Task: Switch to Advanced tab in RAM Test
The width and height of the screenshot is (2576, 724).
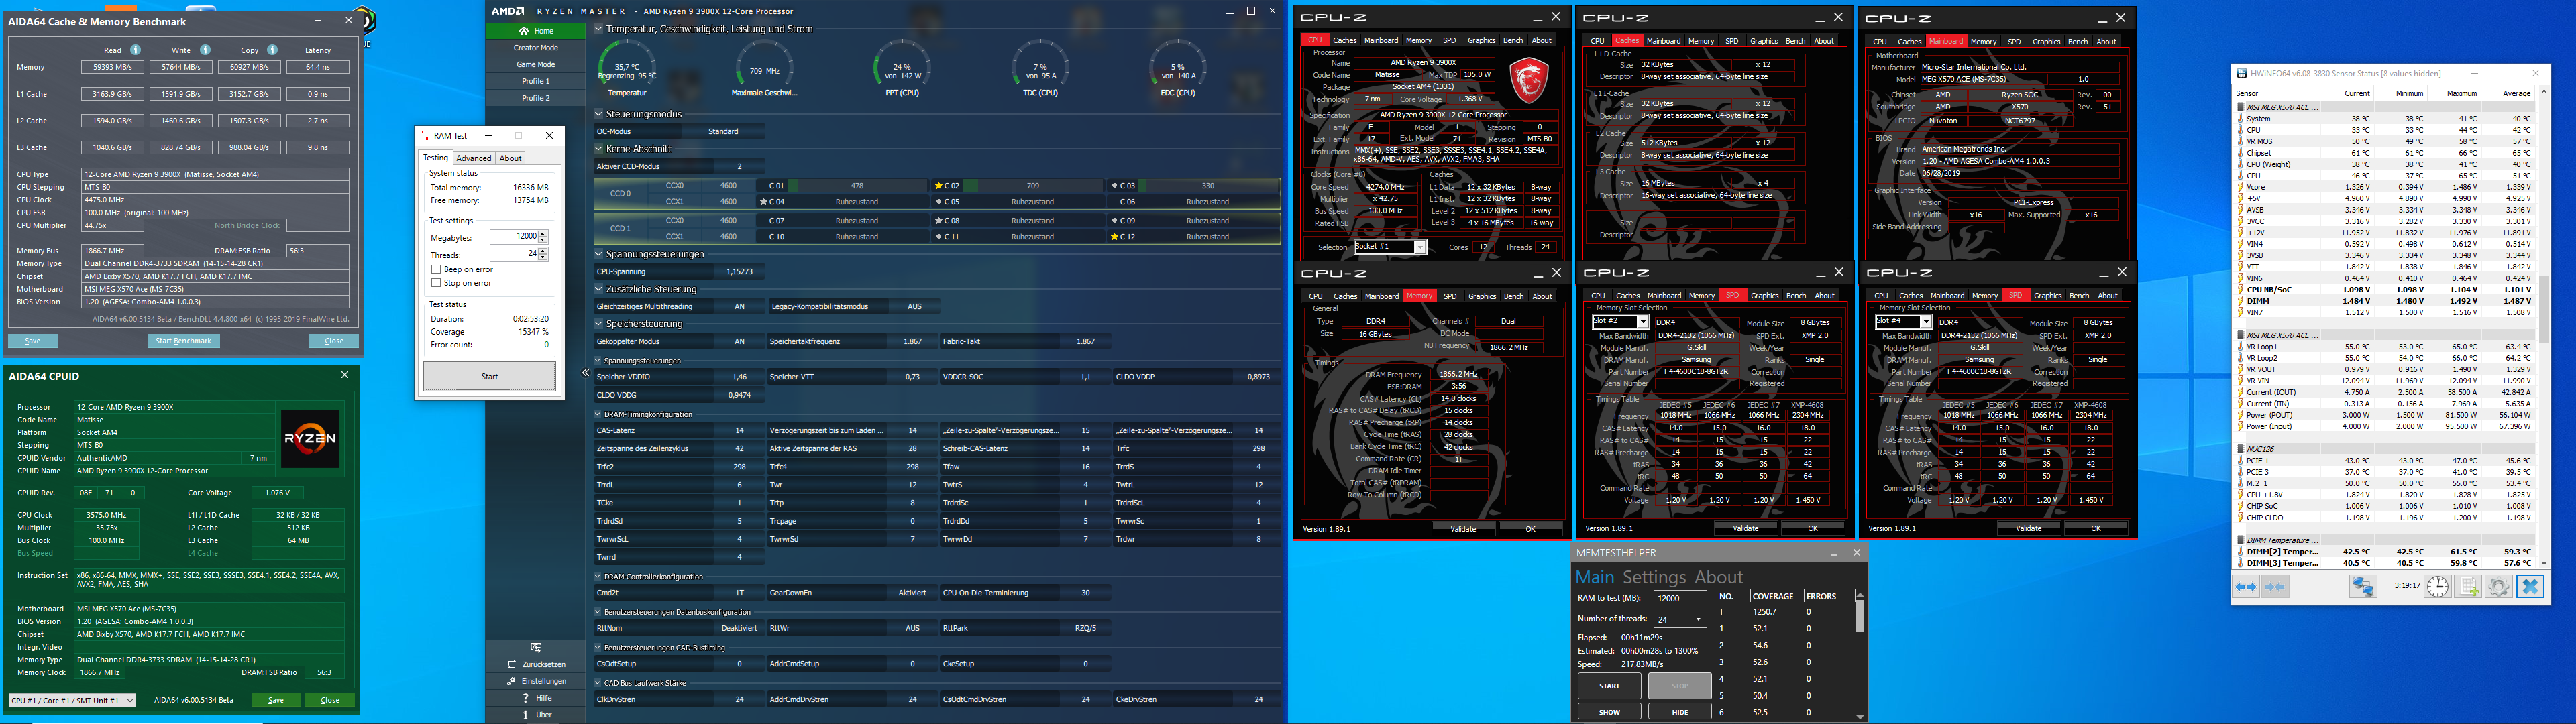Action: click(473, 158)
